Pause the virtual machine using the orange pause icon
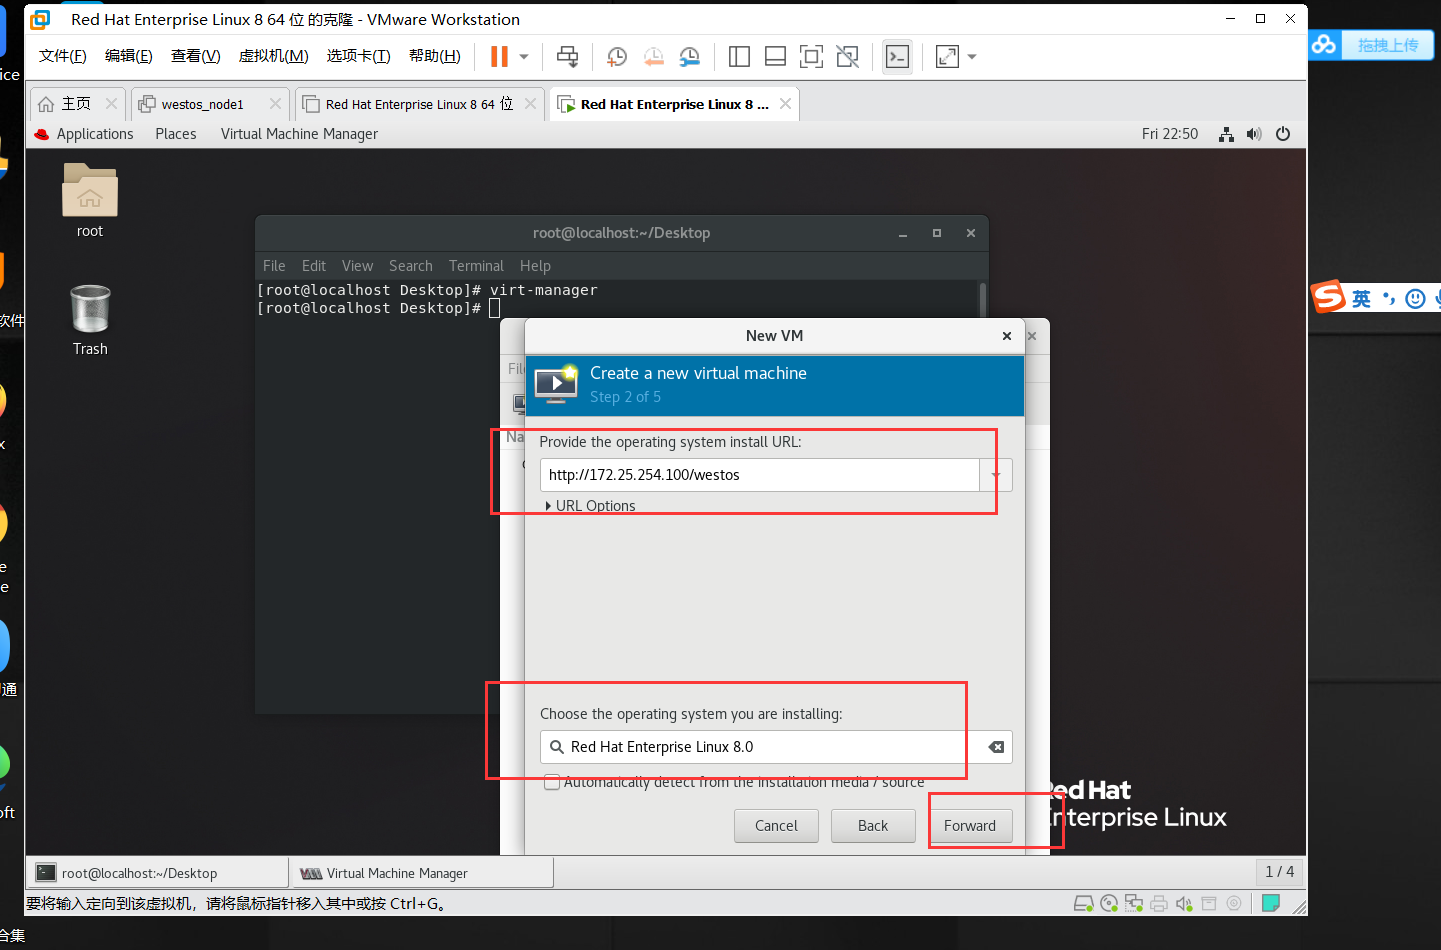The height and width of the screenshot is (950, 1441). (x=499, y=57)
